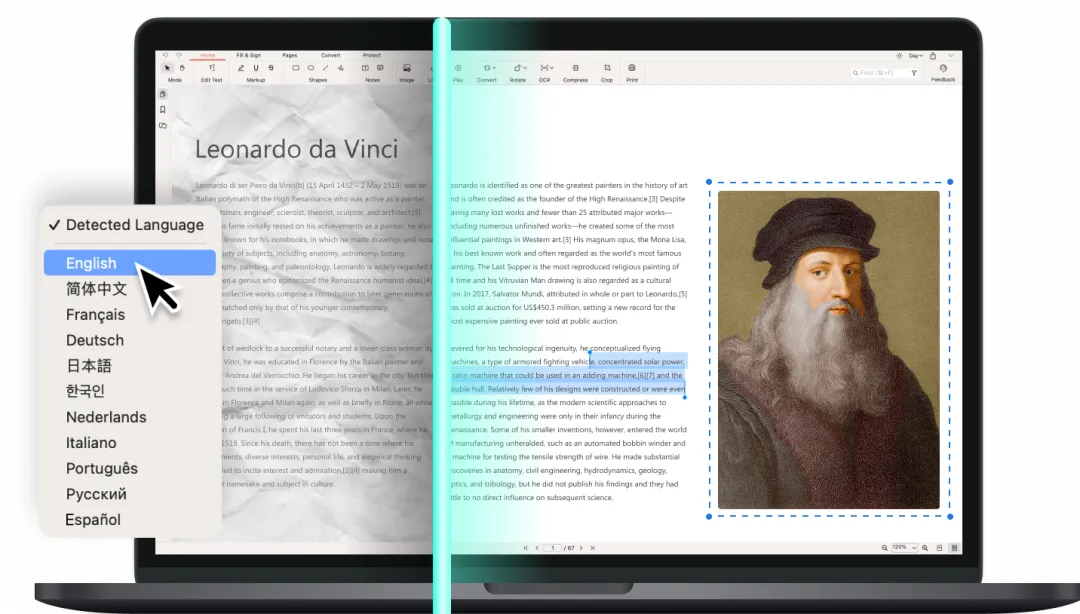1080x614 pixels.
Task: Collapse toolbar with top-right chevron
Action: click(951, 55)
